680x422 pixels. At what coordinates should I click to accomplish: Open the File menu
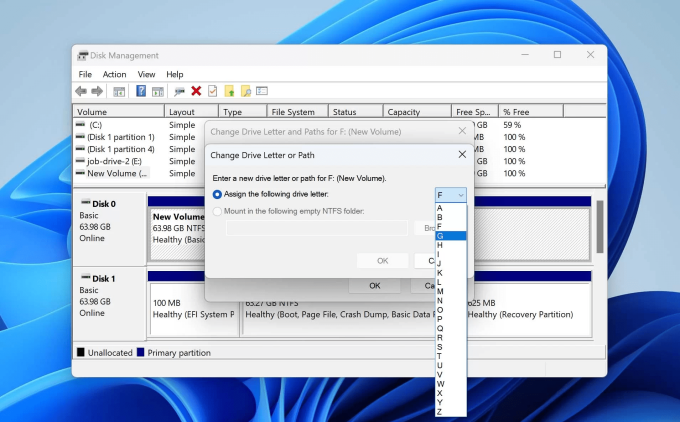85,74
